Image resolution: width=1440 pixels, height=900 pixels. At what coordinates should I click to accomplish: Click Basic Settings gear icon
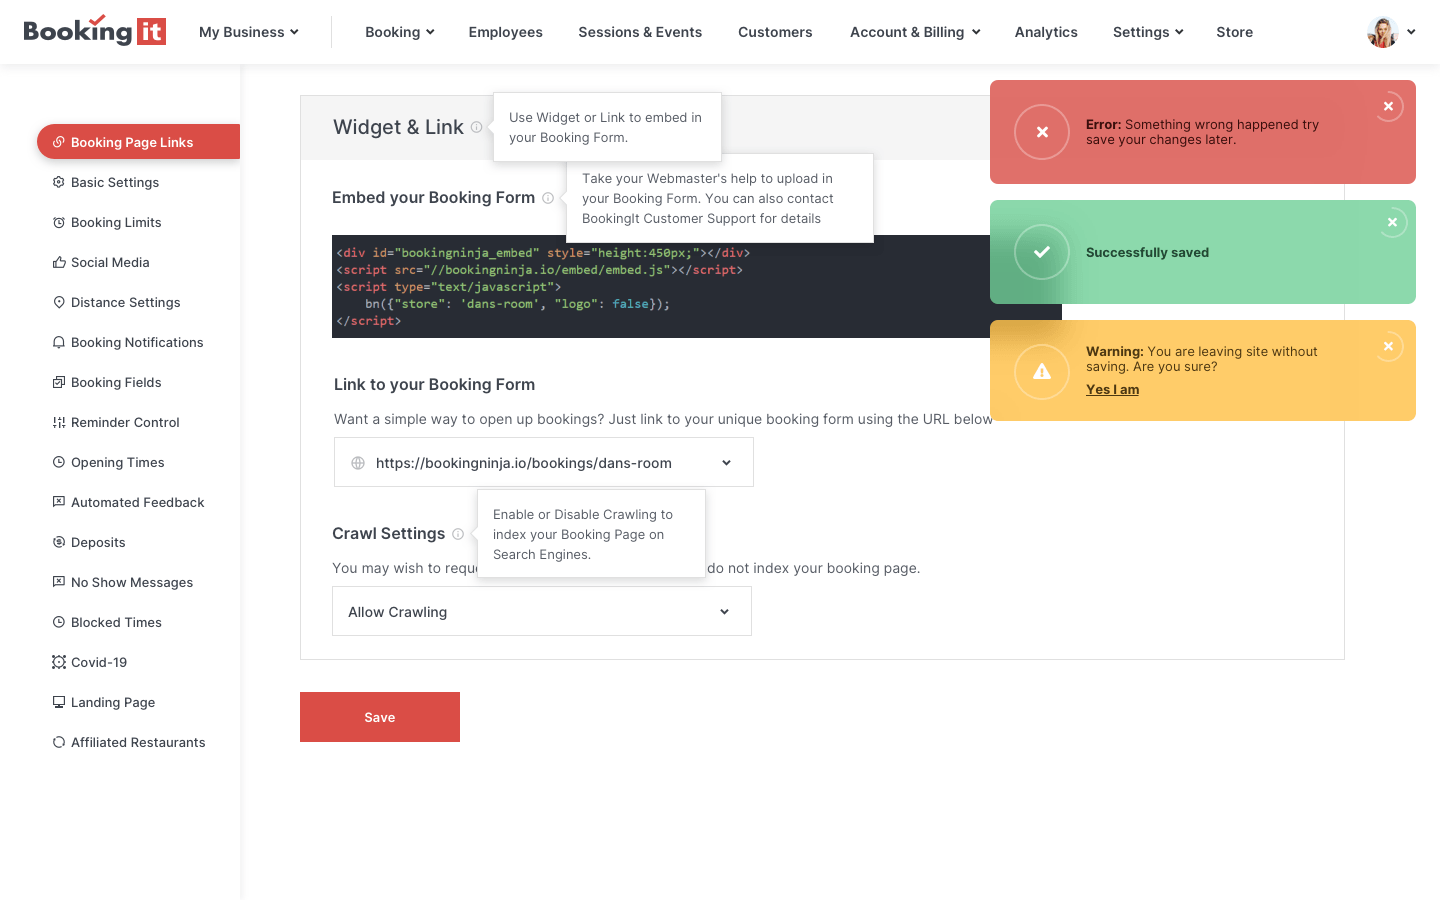point(59,182)
